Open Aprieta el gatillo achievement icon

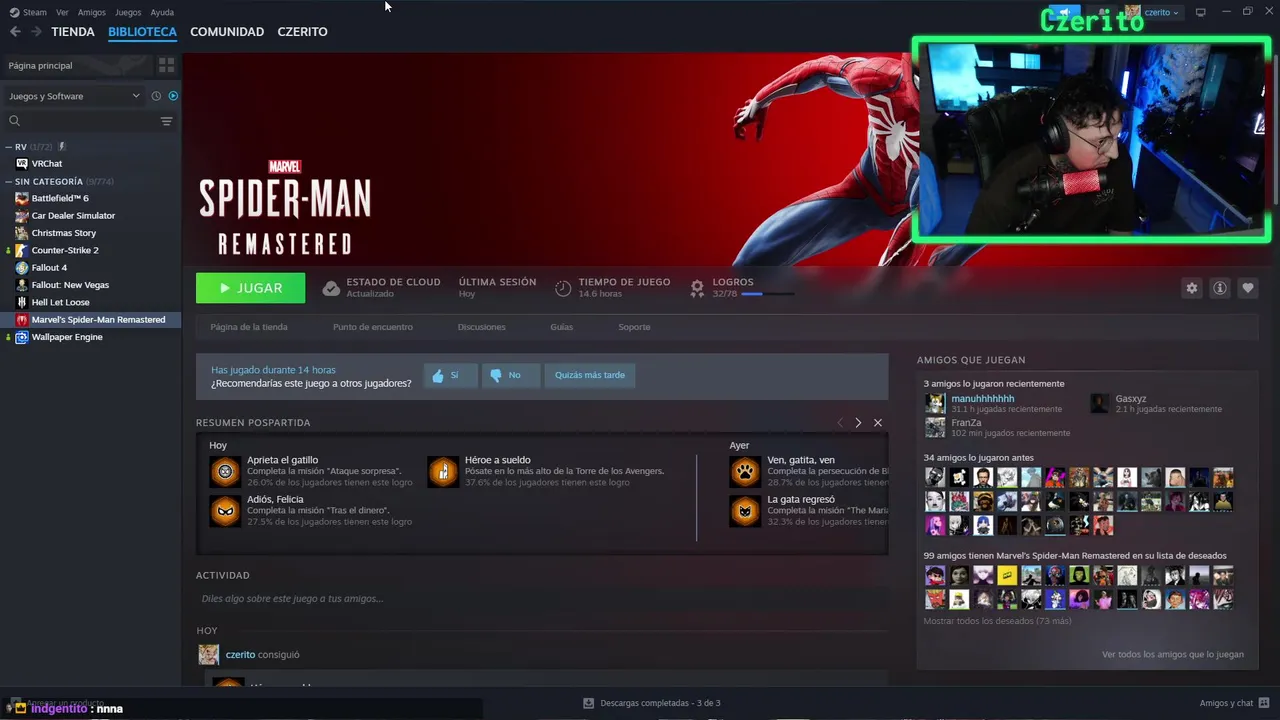pos(225,471)
